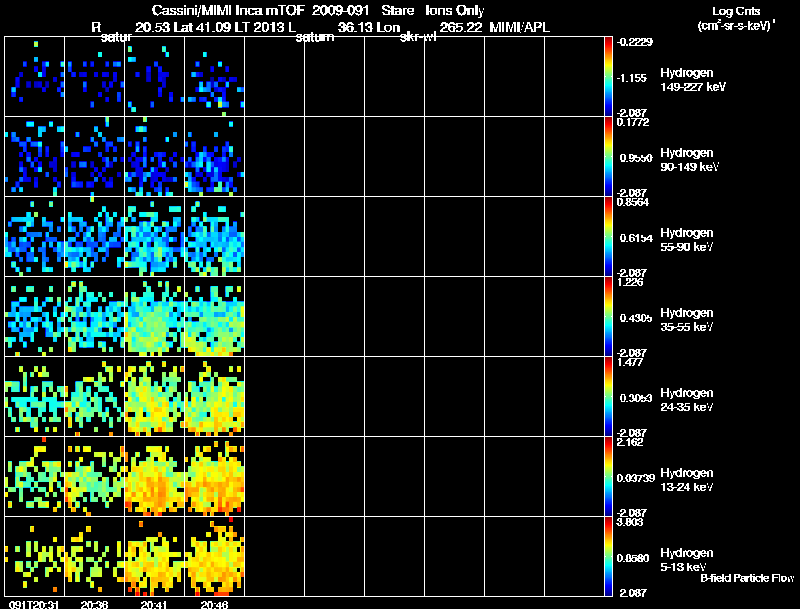Click the 13-24 keV color scale bar

[x=609, y=476]
